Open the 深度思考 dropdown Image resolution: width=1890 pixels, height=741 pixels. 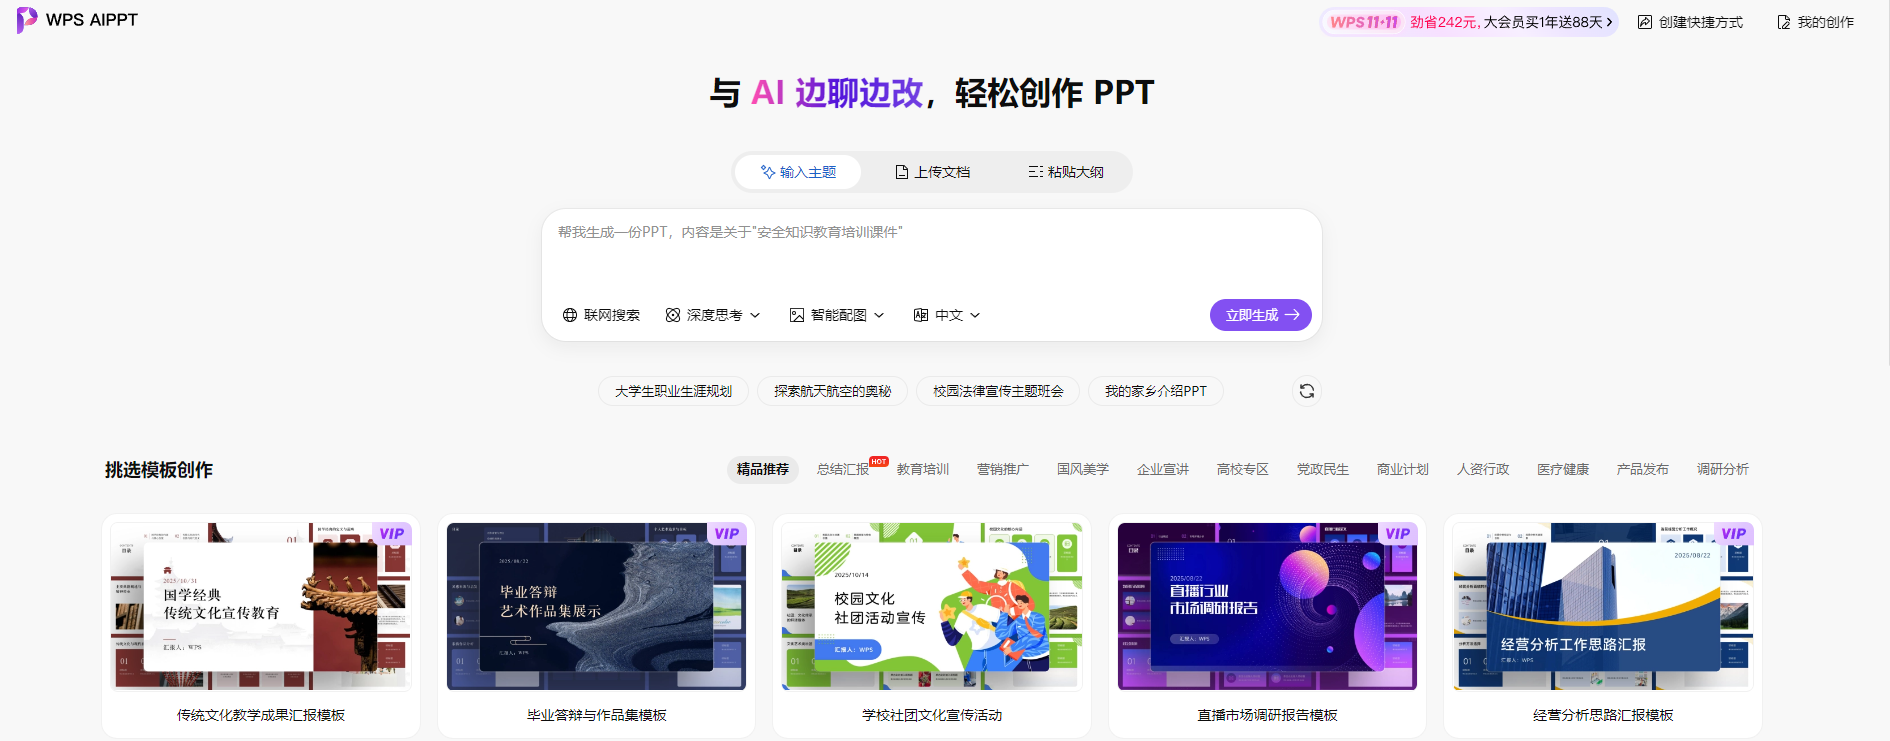point(713,315)
